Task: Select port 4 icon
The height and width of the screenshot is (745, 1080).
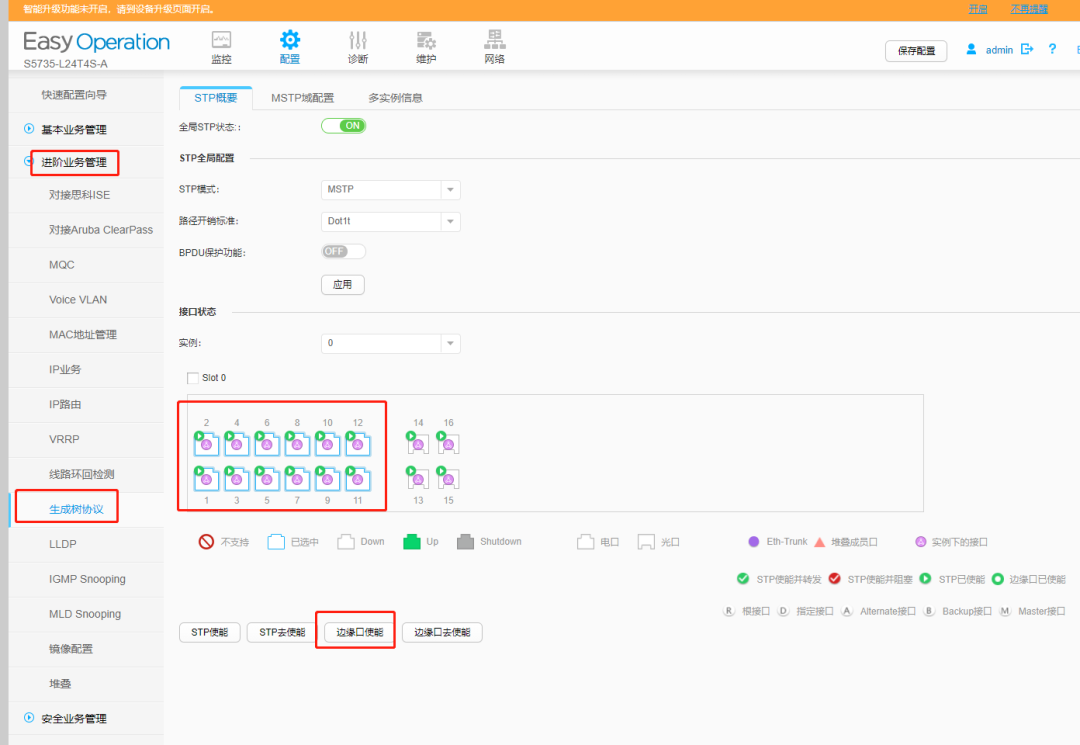Action: pyautogui.click(x=236, y=444)
